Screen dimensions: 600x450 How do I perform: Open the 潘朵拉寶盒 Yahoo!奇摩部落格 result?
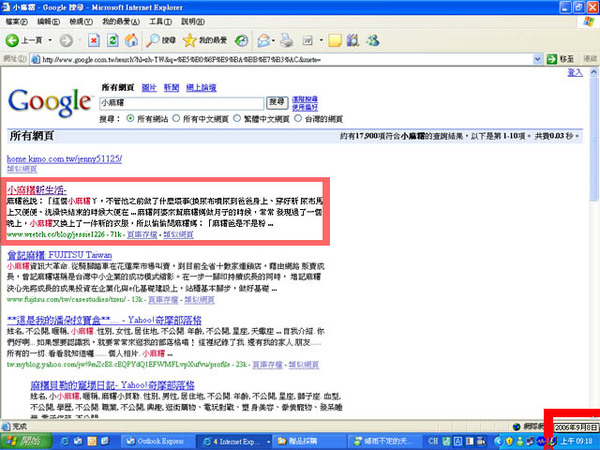coord(104,320)
